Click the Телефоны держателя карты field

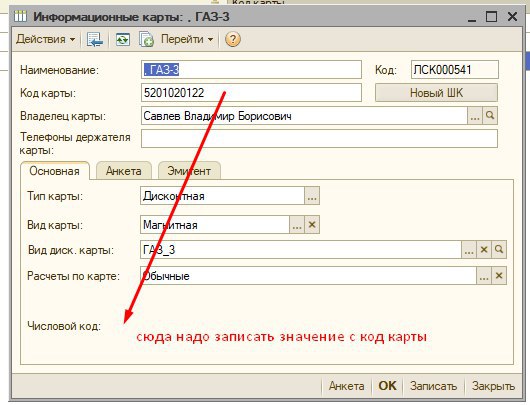tap(319, 139)
